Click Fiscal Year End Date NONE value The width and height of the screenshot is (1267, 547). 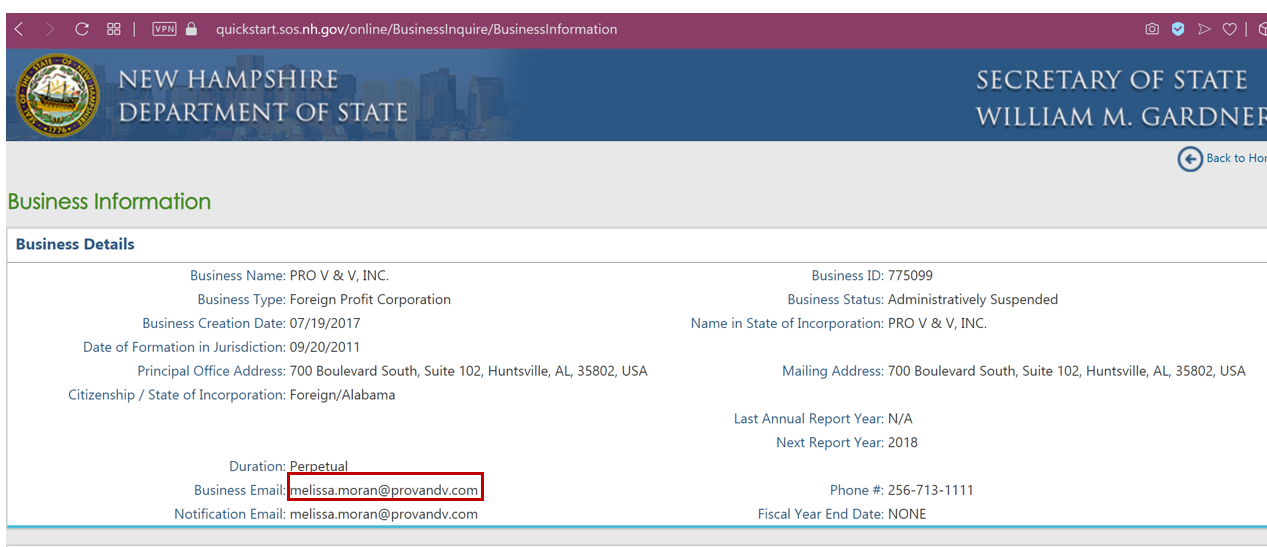click(907, 514)
